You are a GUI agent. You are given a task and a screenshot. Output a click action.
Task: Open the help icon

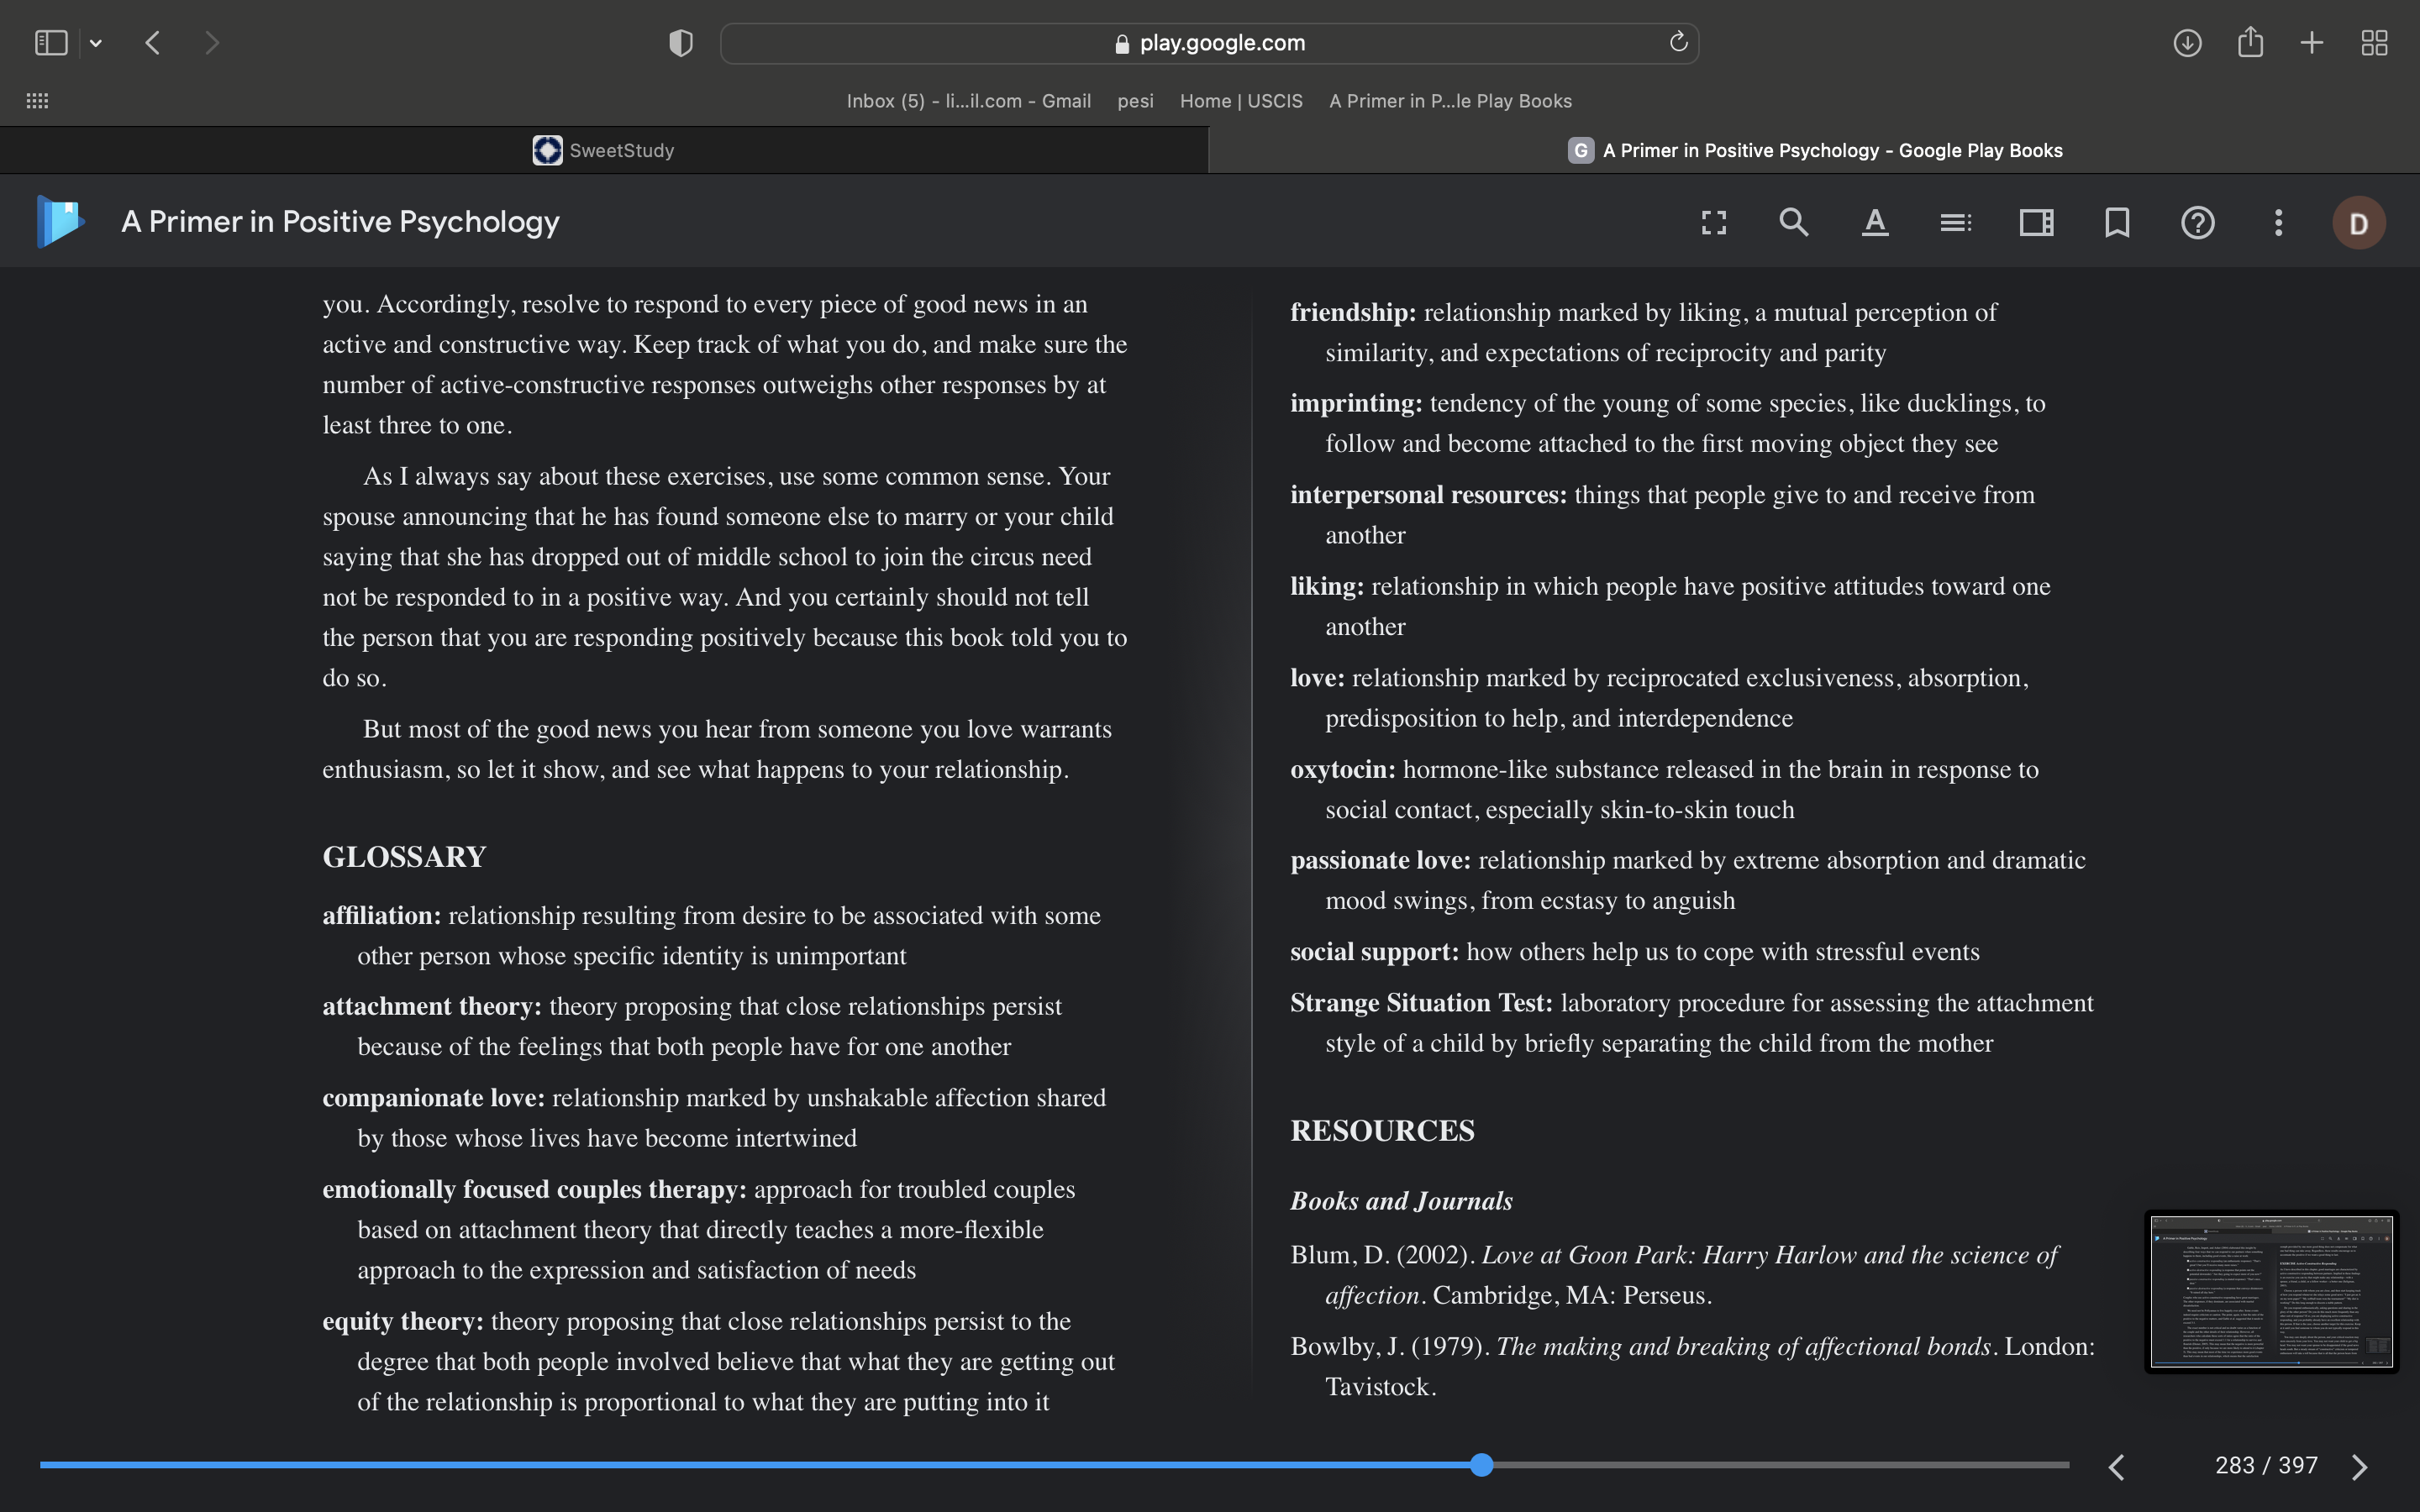pos(2198,222)
